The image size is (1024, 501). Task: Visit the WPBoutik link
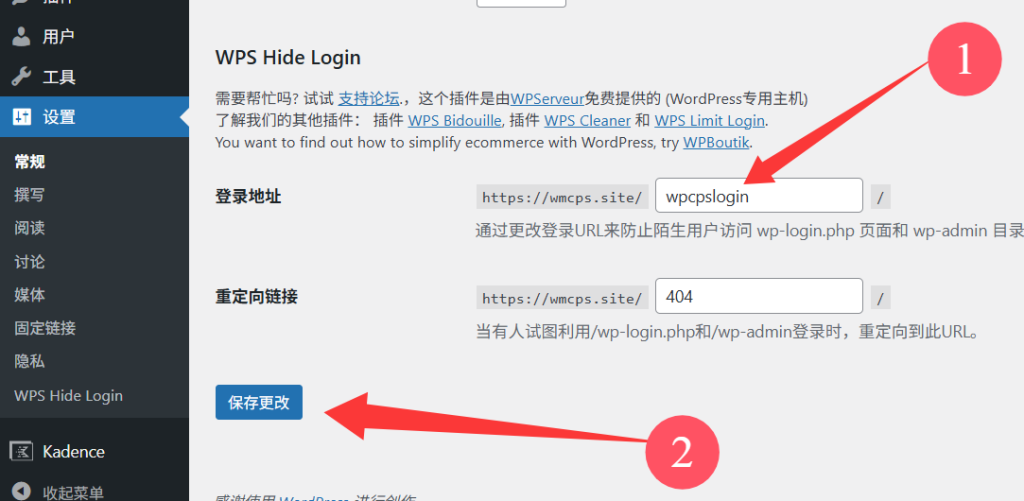pos(716,142)
